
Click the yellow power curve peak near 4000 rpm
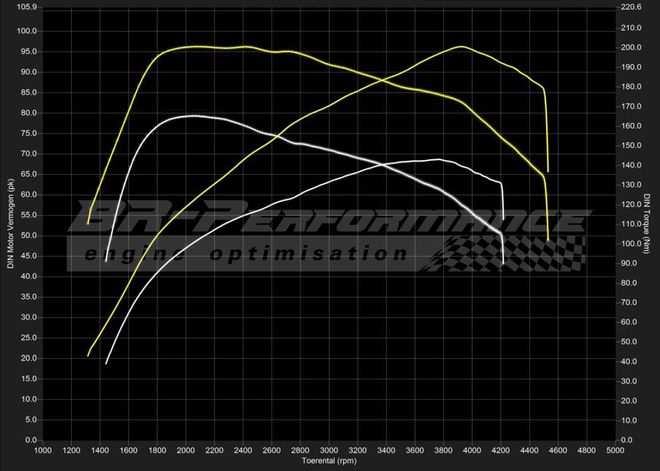[x=460, y=46]
